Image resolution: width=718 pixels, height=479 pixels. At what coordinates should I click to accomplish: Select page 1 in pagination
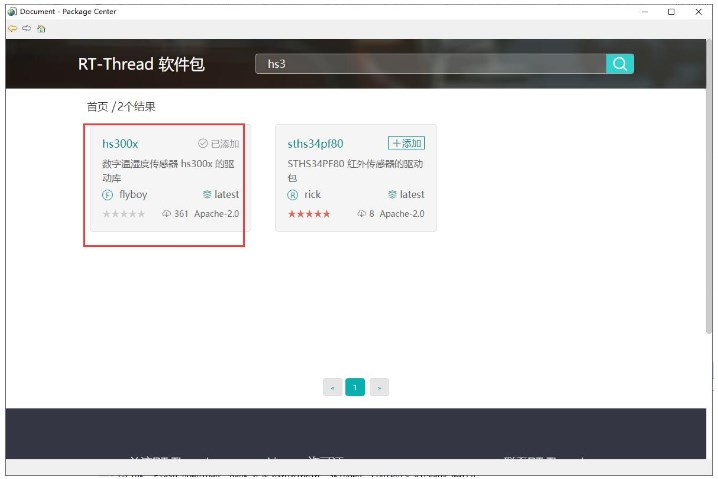click(x=355, y=387)
